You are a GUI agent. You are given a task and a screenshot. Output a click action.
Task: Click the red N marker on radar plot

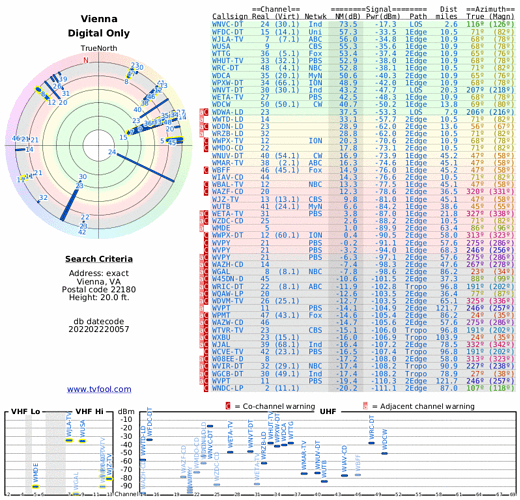click(86, 60)
